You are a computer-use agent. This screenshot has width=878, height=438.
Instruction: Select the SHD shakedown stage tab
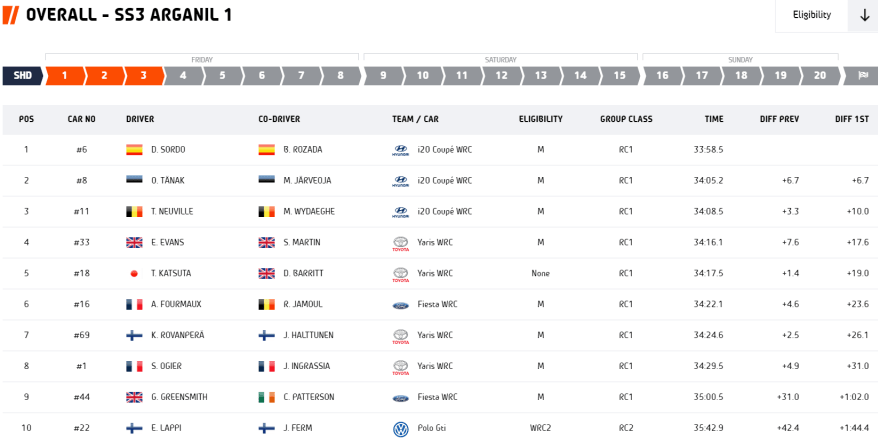(22, 75)
